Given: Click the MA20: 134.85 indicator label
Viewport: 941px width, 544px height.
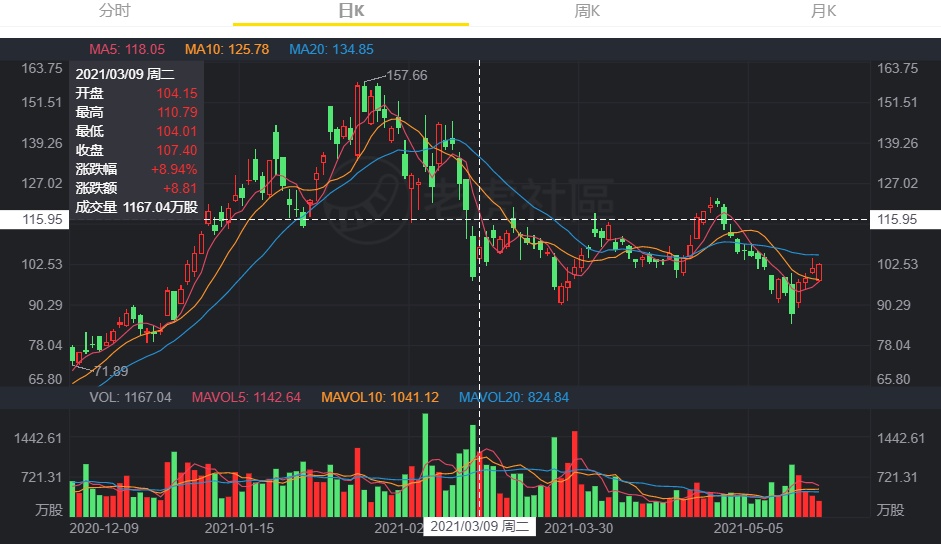Looking at the screenshot, I should click(331, 49).
